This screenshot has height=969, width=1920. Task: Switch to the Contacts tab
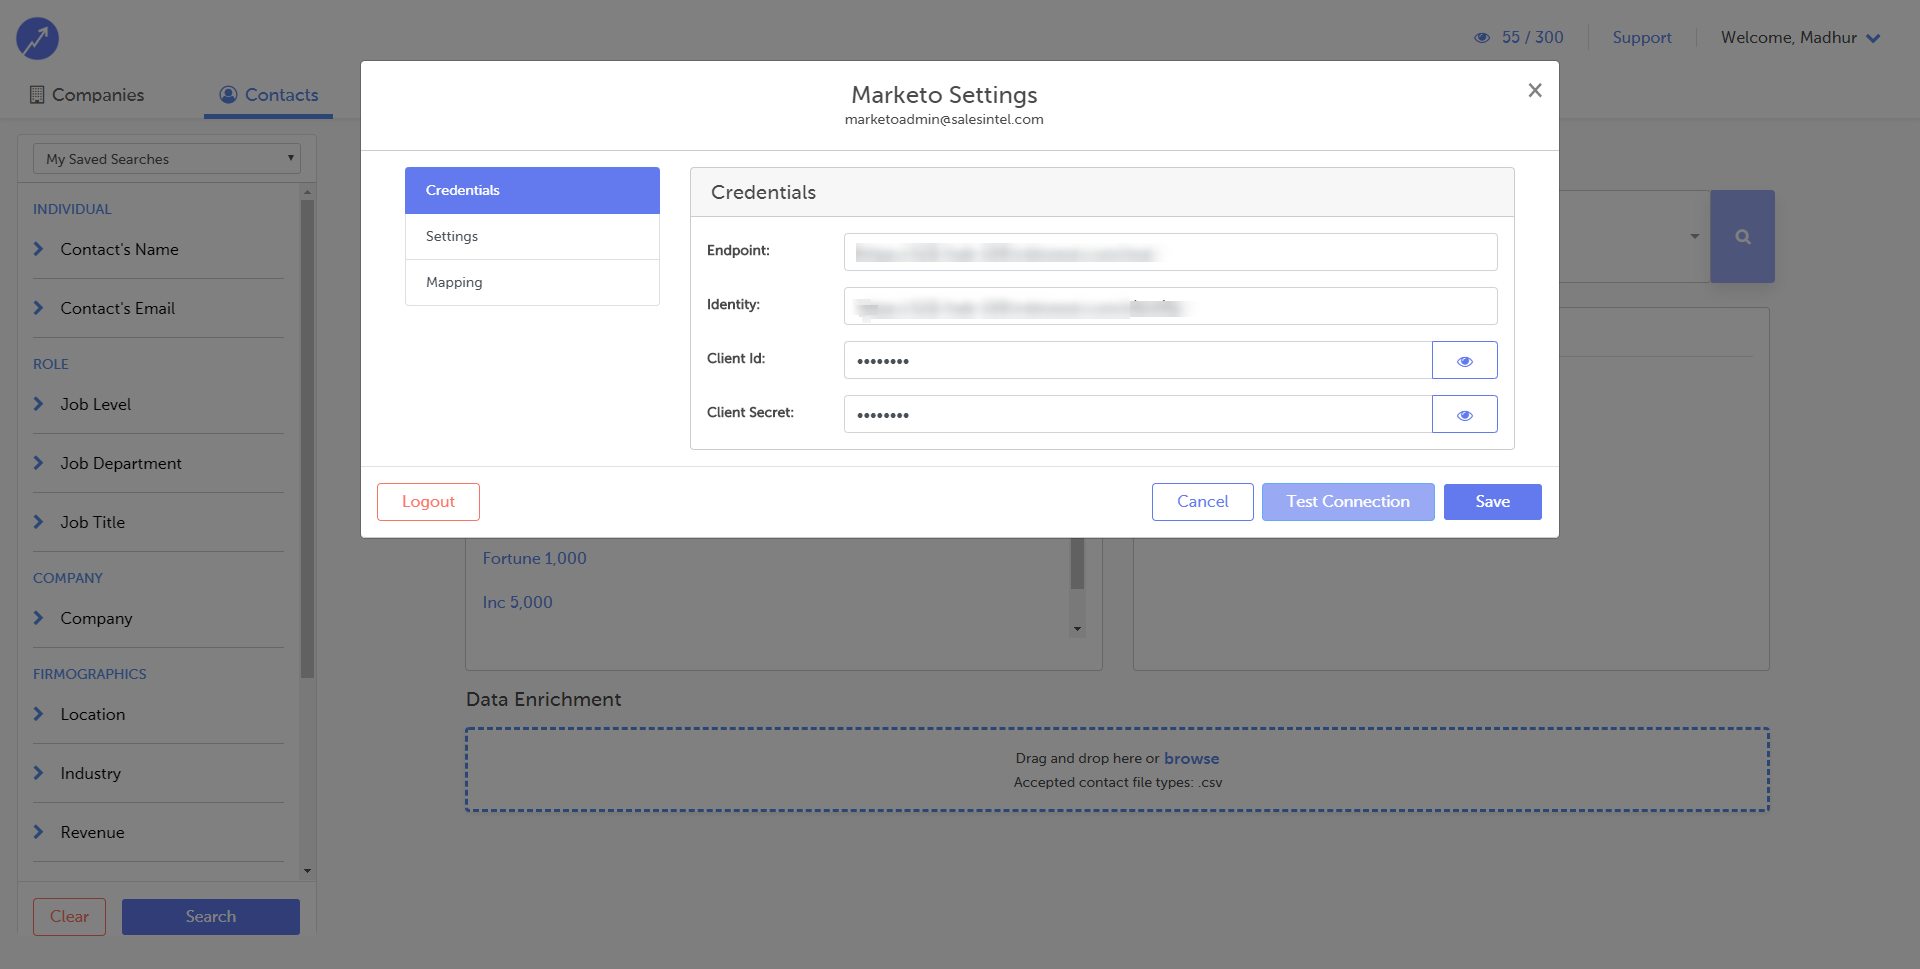(268, 95)
